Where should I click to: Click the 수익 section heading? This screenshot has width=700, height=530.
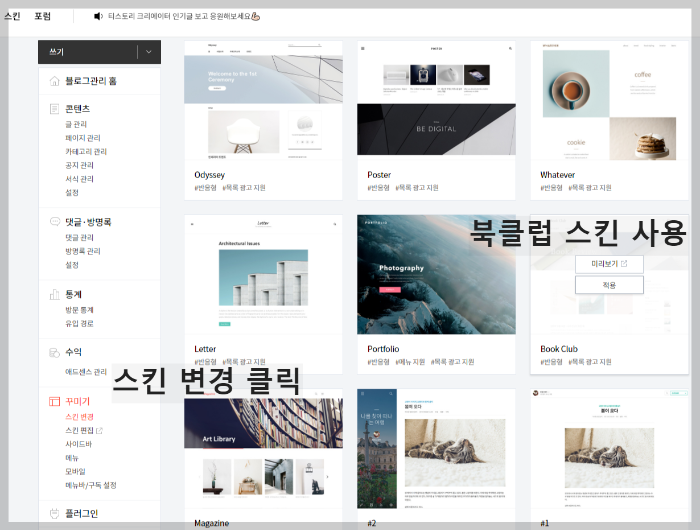tap(74, 352)
